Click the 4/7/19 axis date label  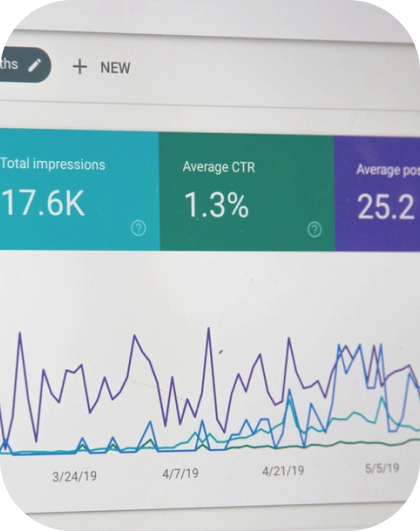180,473
